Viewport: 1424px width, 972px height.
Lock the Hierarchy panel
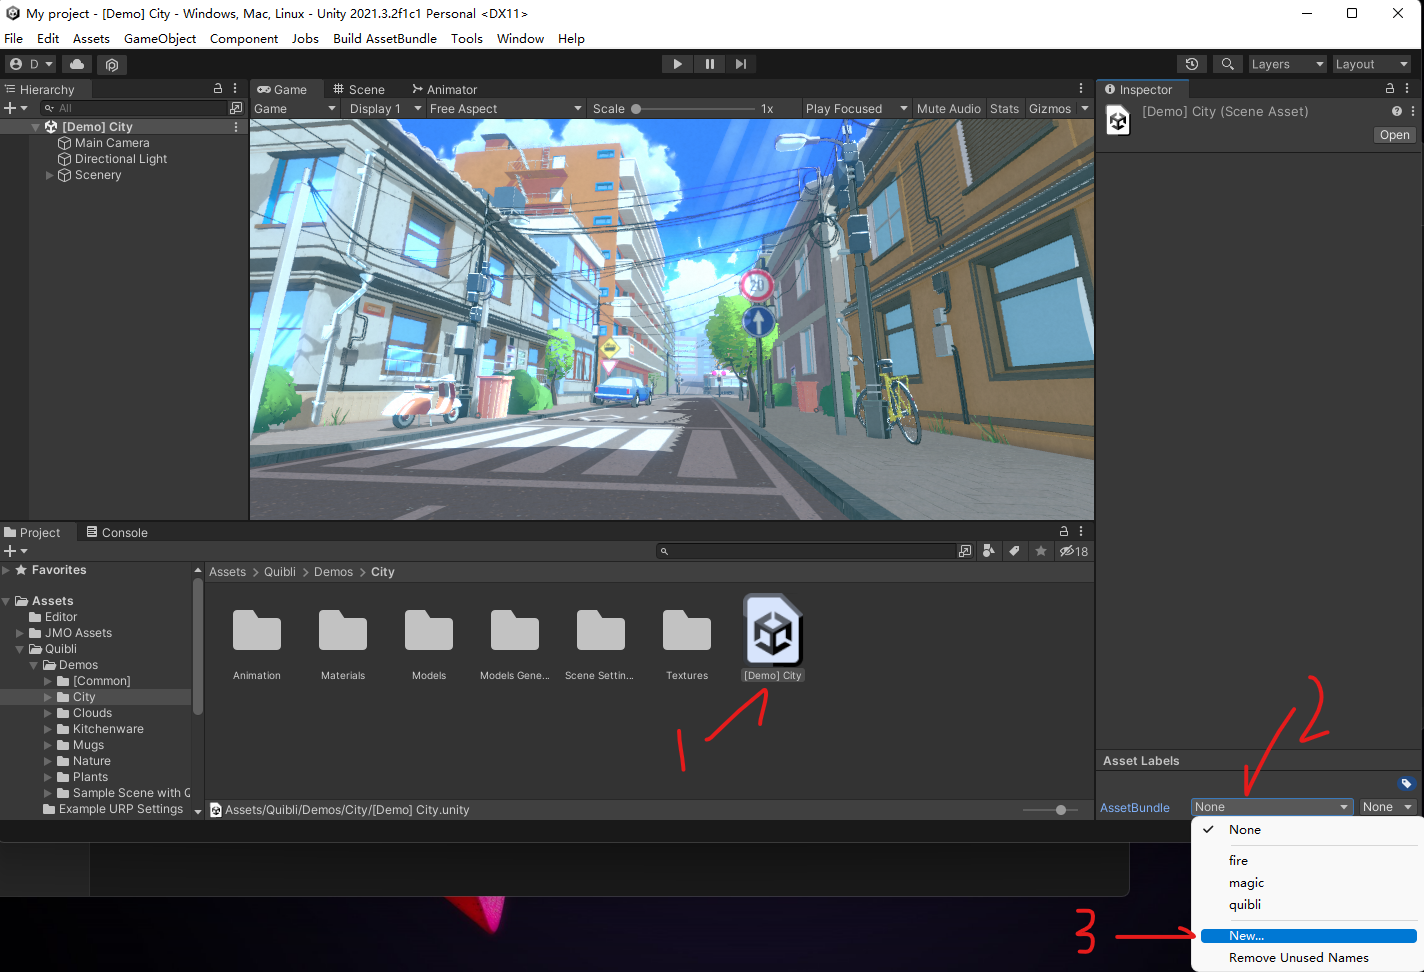[218, 89]
